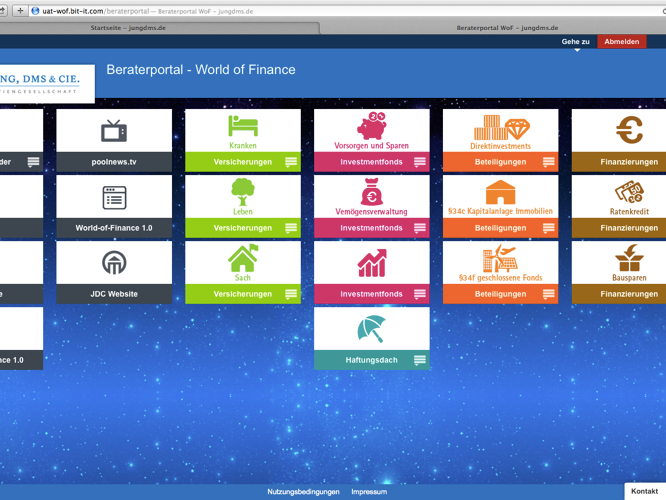The width and height of the screenshot is (666, 500).
Task: Expand list icon beside Kranken Versicherungen
Action: [291, 162]
